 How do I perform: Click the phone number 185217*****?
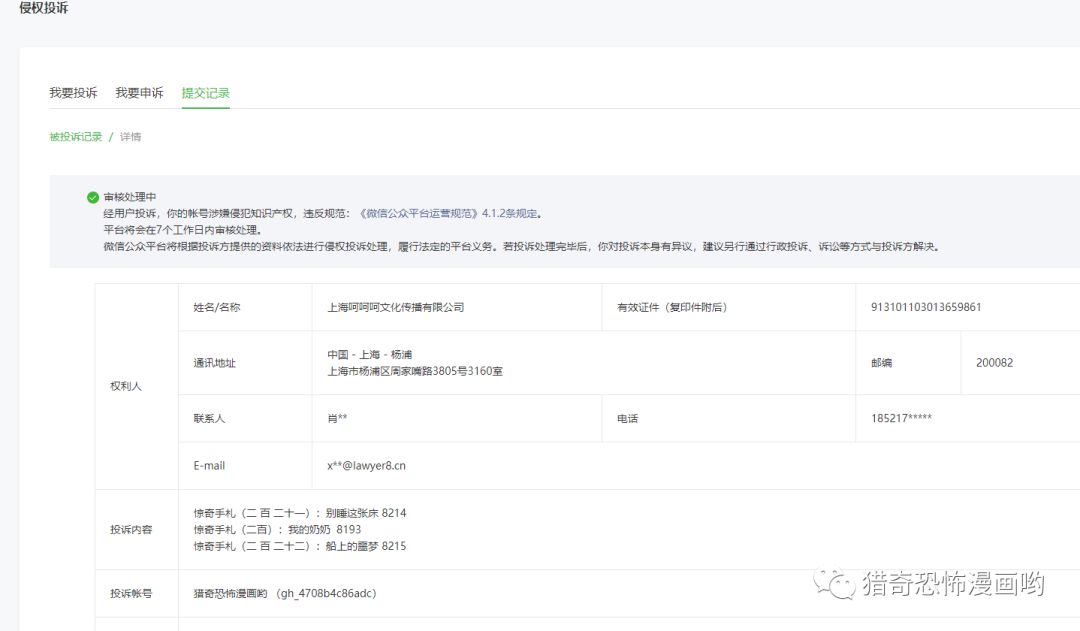[x=901, y=418]
